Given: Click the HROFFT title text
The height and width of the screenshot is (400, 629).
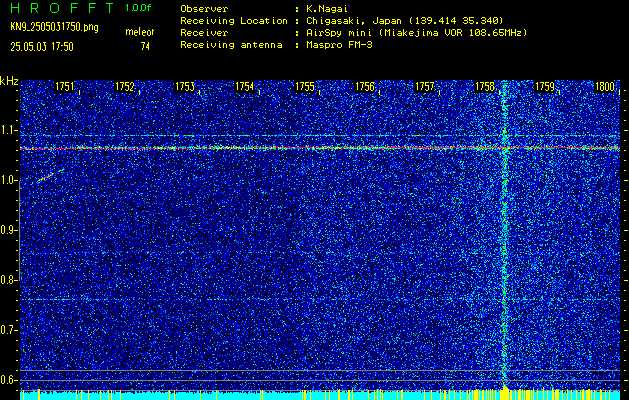Looking at the screenshot, I should (62, 8).
